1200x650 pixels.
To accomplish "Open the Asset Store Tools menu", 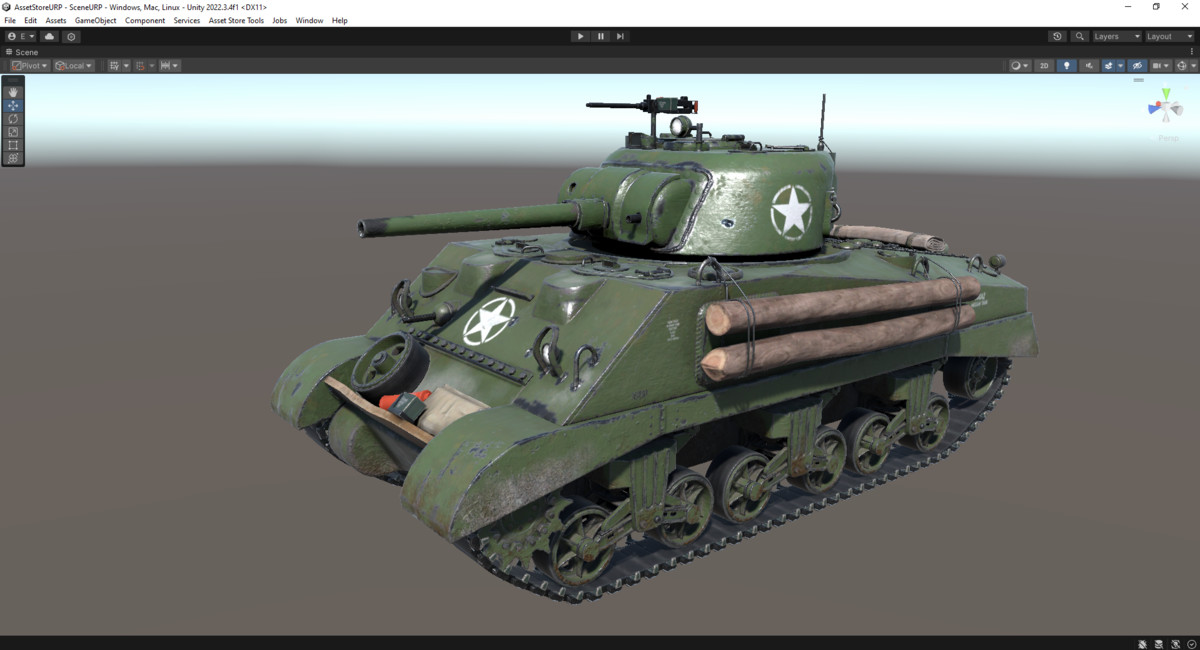I will tap(237, 20).
